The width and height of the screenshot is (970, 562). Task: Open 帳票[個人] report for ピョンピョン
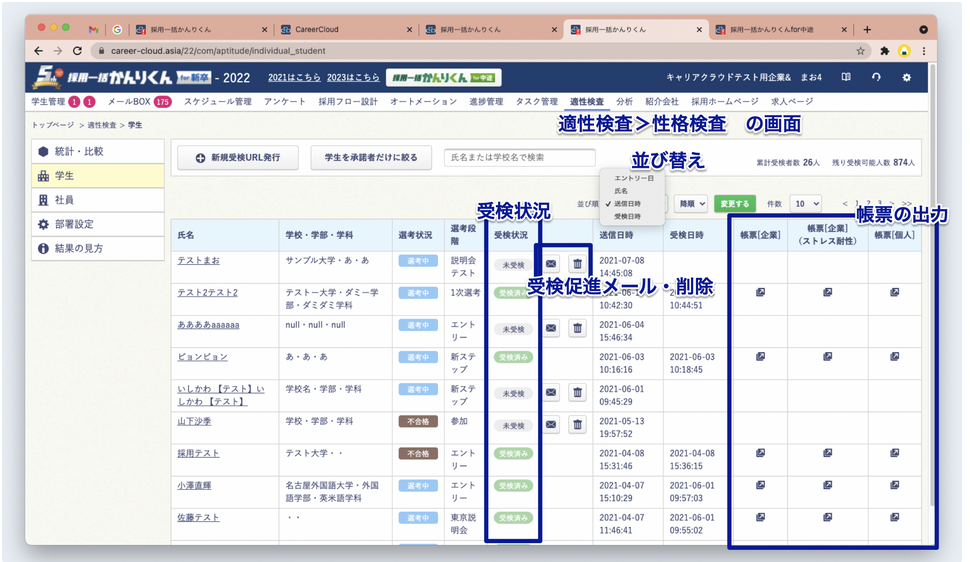click(x=894, y=356)
